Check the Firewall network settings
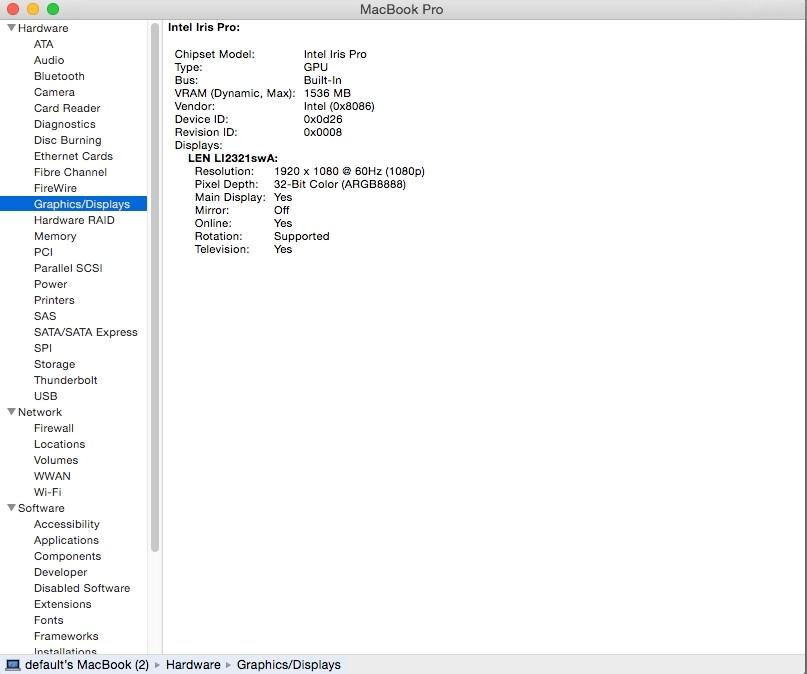This screenshot has width=807, height=674. pyautogui.click(x=54, y=428)
